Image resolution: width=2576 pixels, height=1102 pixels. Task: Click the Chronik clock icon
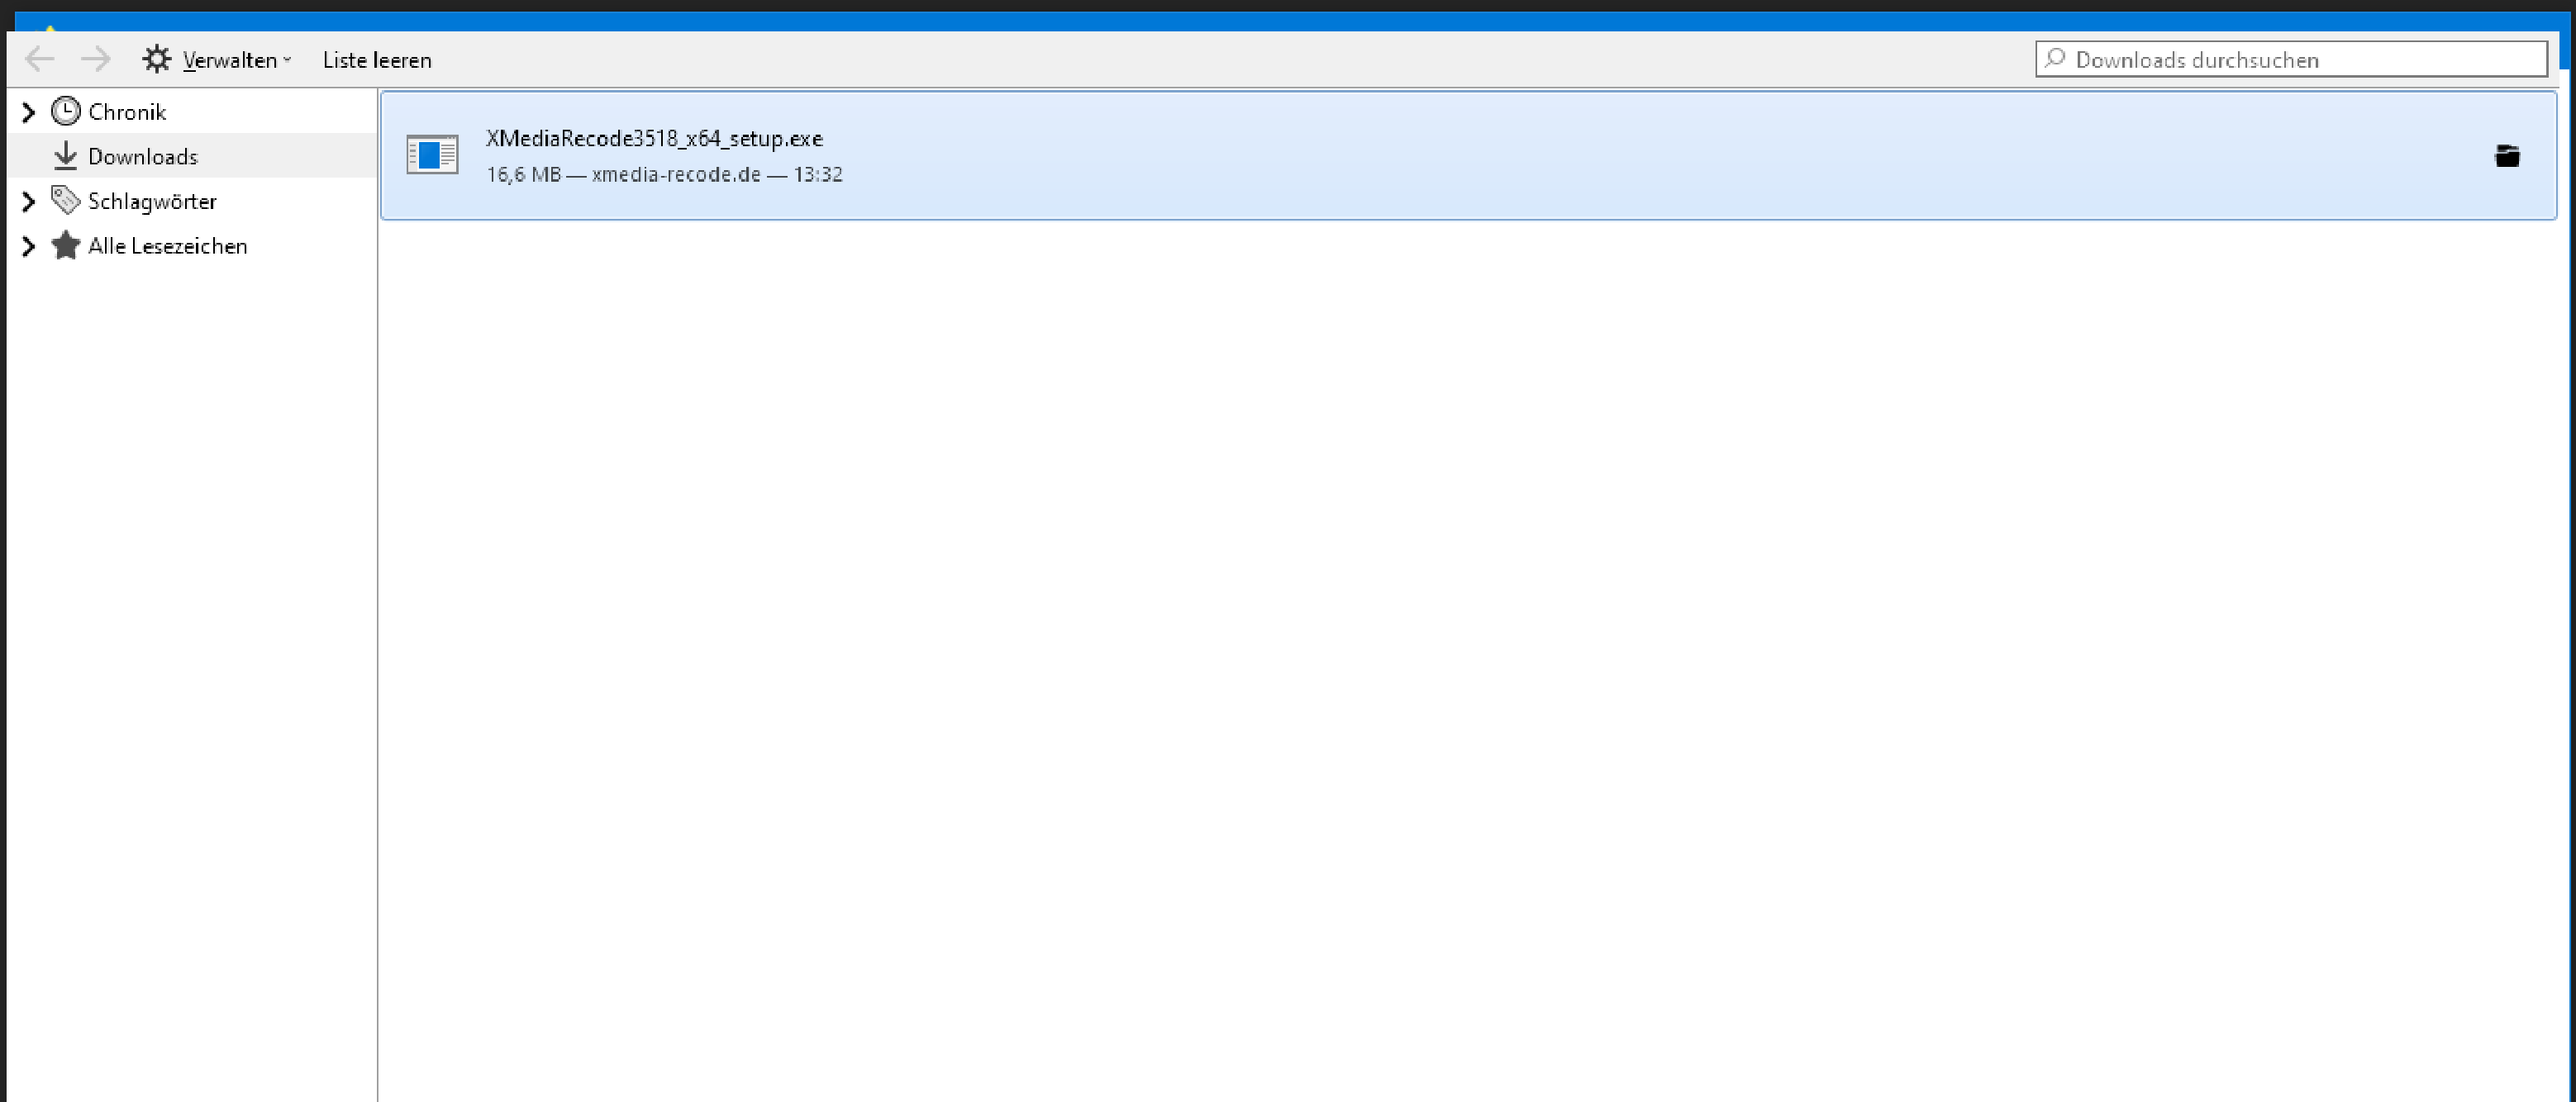(x=64, y=111)
